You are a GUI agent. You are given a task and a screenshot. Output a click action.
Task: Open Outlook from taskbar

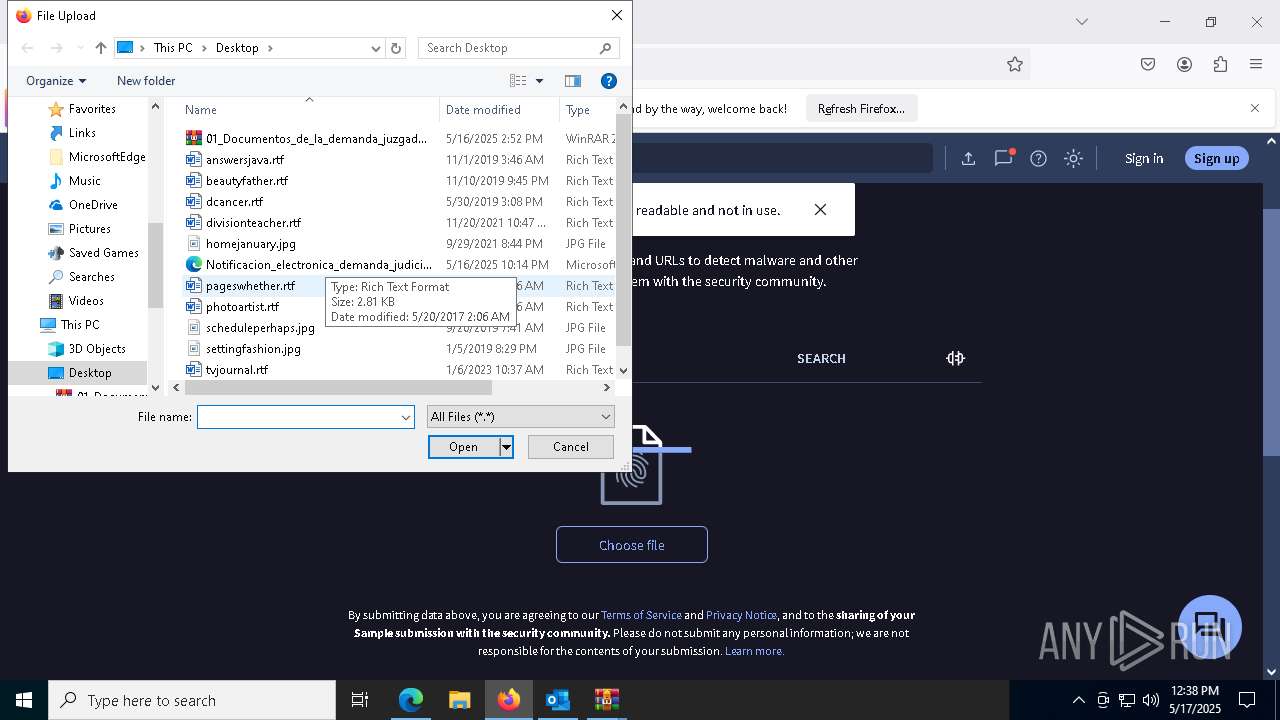tap(558, 700)
